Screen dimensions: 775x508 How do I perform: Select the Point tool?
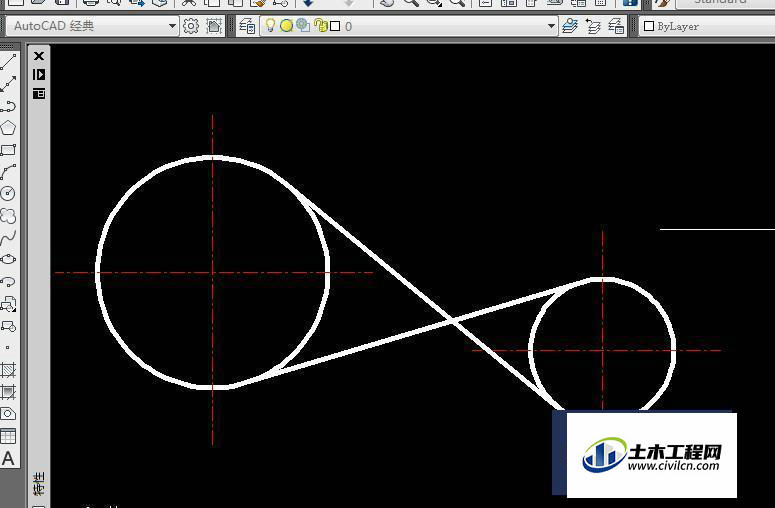pyautogui.click(x=7, y=347)
